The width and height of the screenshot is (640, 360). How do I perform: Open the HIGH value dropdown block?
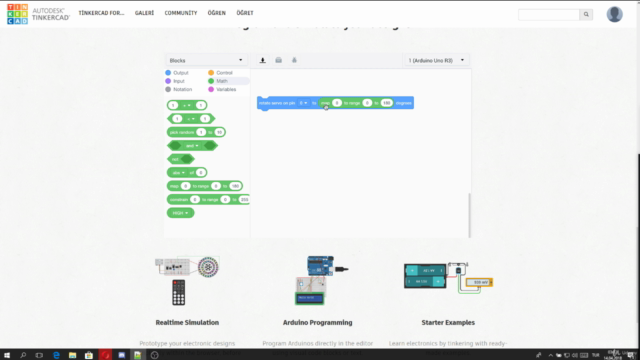(180, 213)
